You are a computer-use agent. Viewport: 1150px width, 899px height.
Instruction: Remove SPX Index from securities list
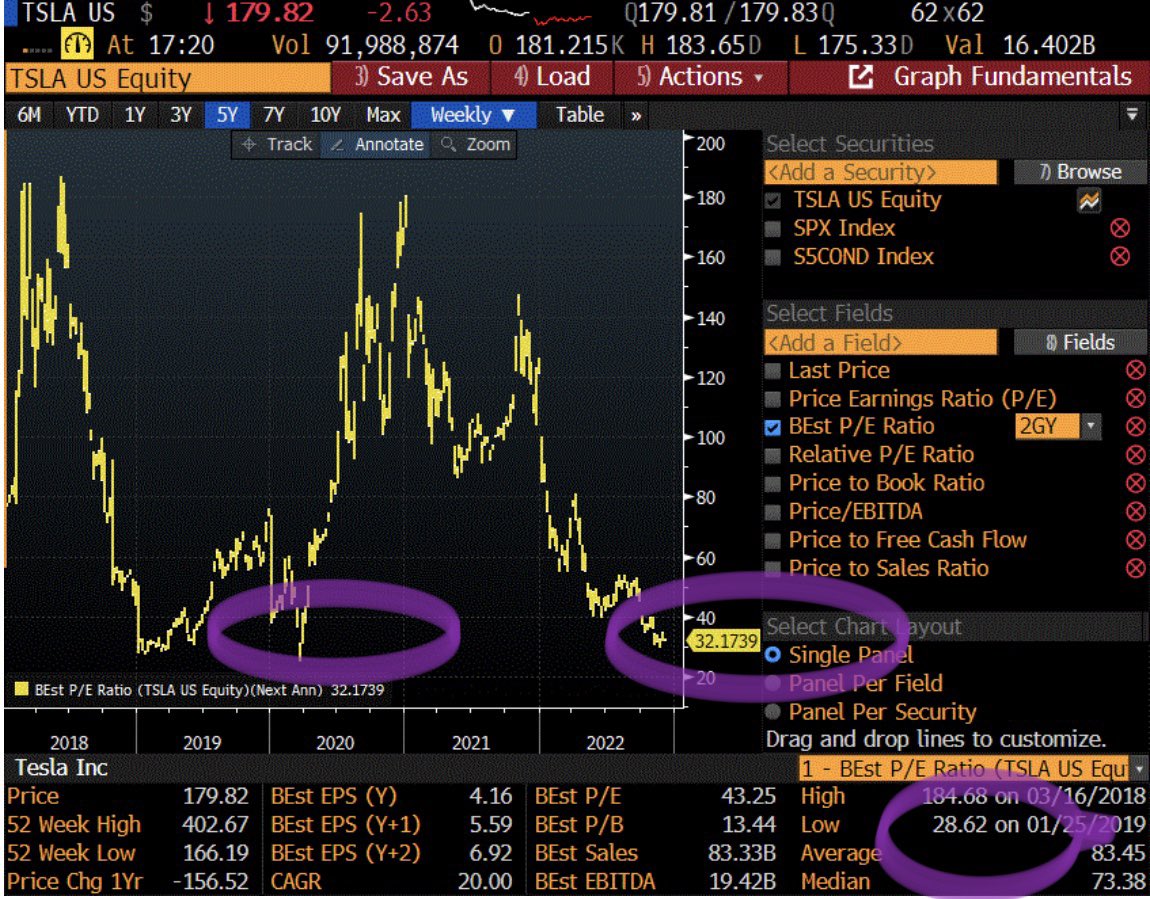pos(1120,228)
